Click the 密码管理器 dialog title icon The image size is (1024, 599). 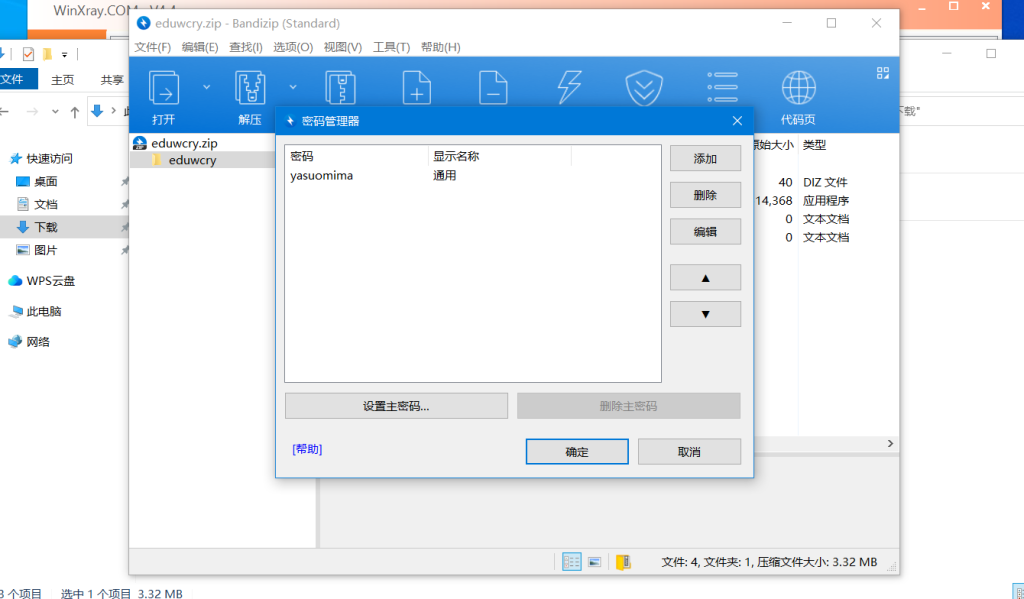[291, 121]
